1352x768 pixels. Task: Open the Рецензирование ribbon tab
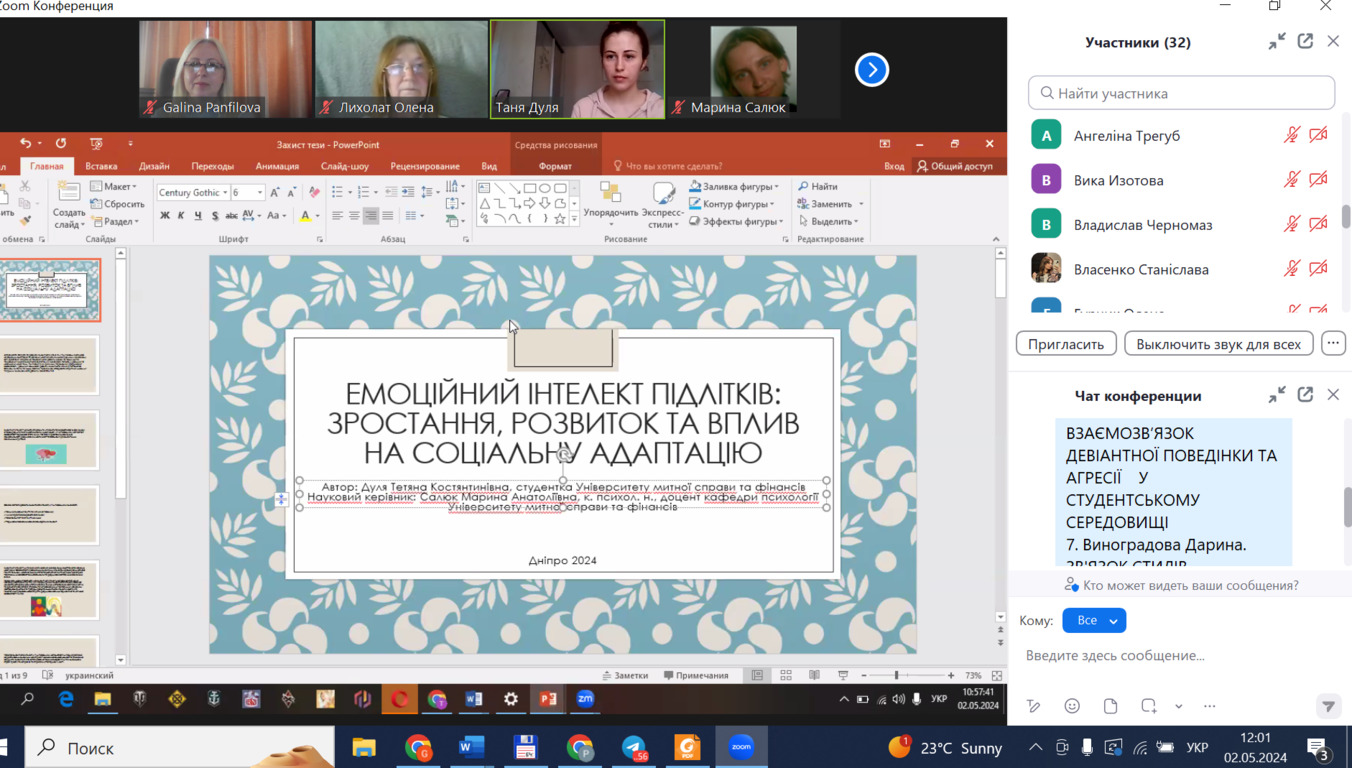click(x=425, y=166)
